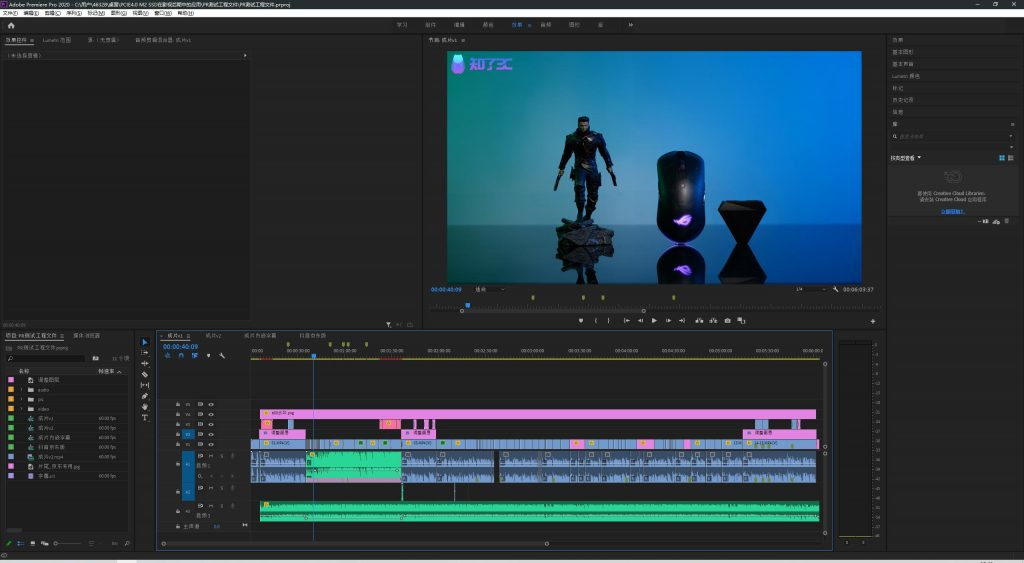Choose the Hand tool
This screenshot has height=563, width=1024.
[x=145, y=406]
